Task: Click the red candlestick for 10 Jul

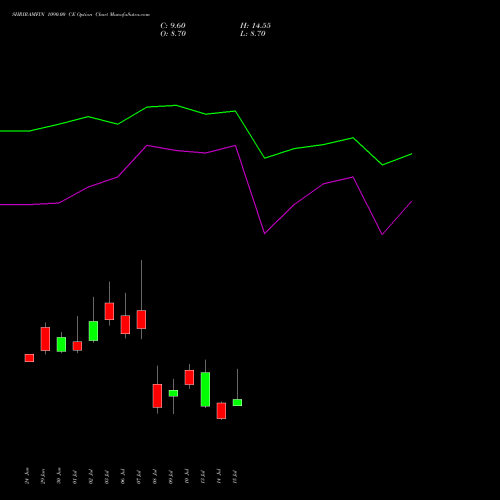Action: pyautogui.click(x=189, y=377)
